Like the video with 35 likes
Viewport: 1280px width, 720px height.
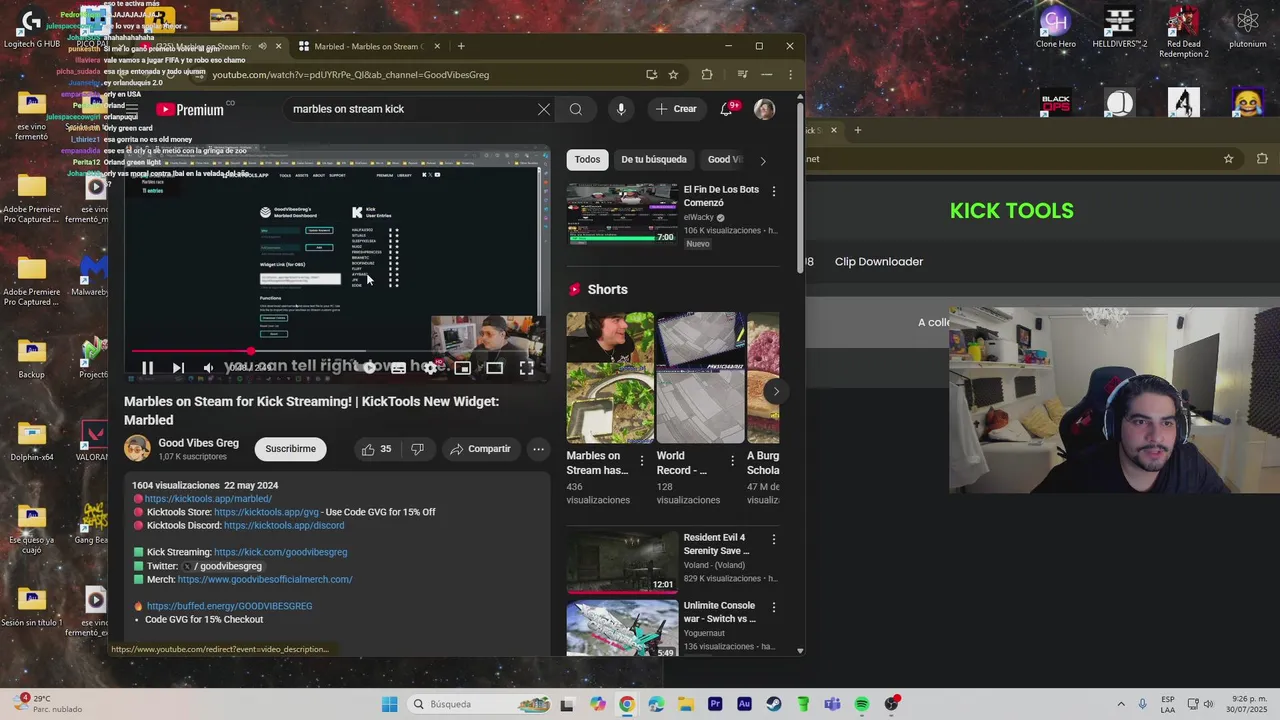click(376, 449)
